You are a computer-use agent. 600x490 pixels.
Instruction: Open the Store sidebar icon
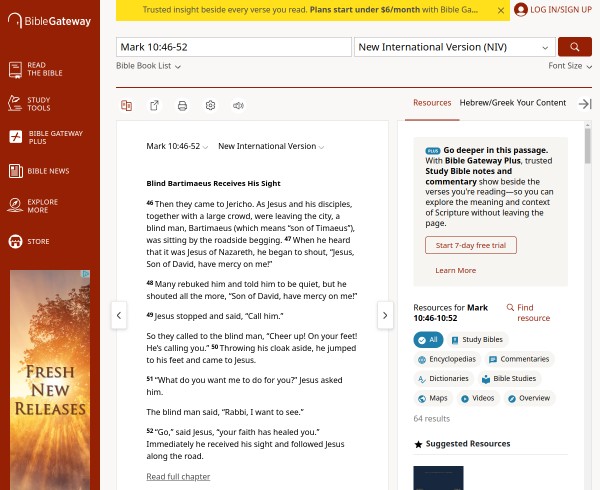15,241
